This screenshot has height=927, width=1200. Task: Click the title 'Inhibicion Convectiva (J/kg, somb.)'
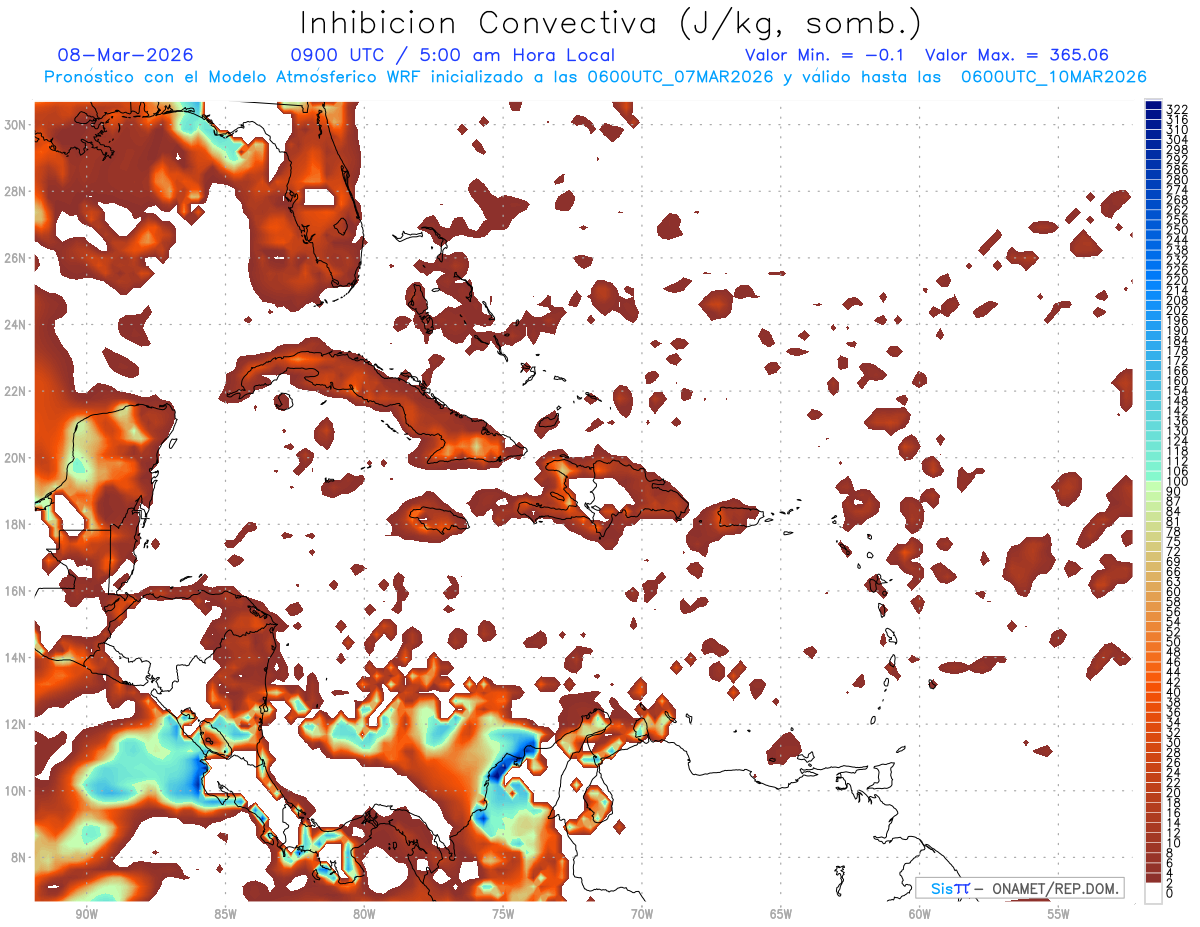point(611,23)
